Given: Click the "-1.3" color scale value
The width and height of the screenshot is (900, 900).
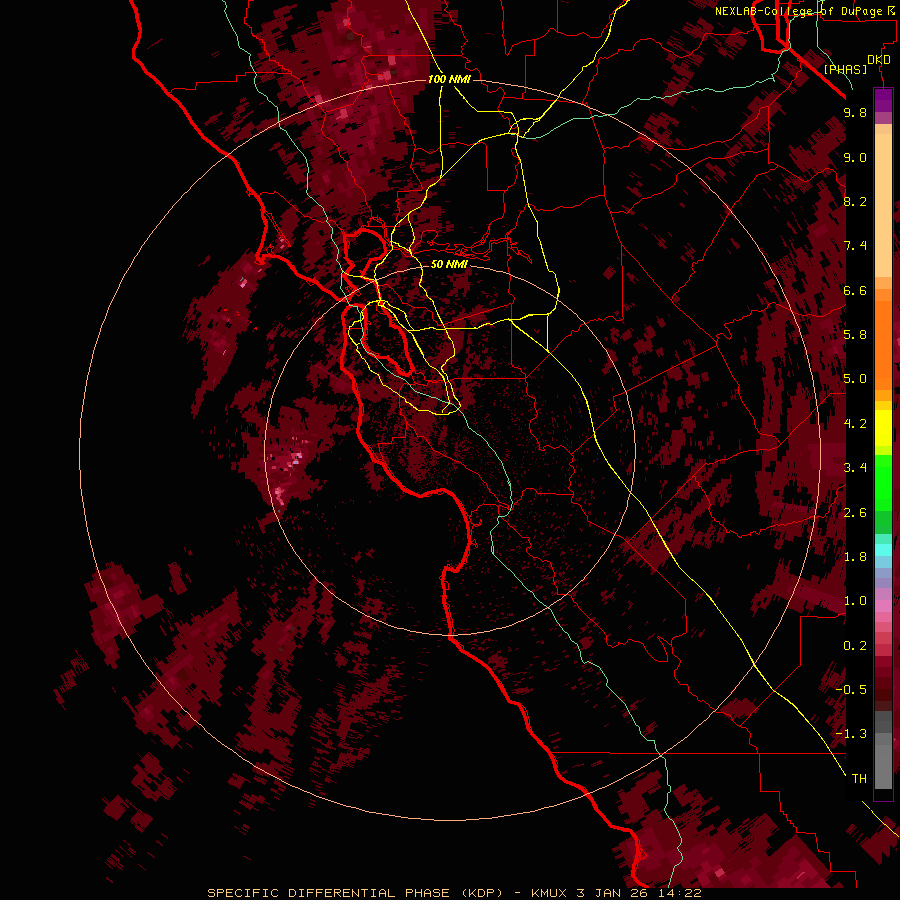Looking at the screenshot, I should pyautogui.click(x=851, y=734).
